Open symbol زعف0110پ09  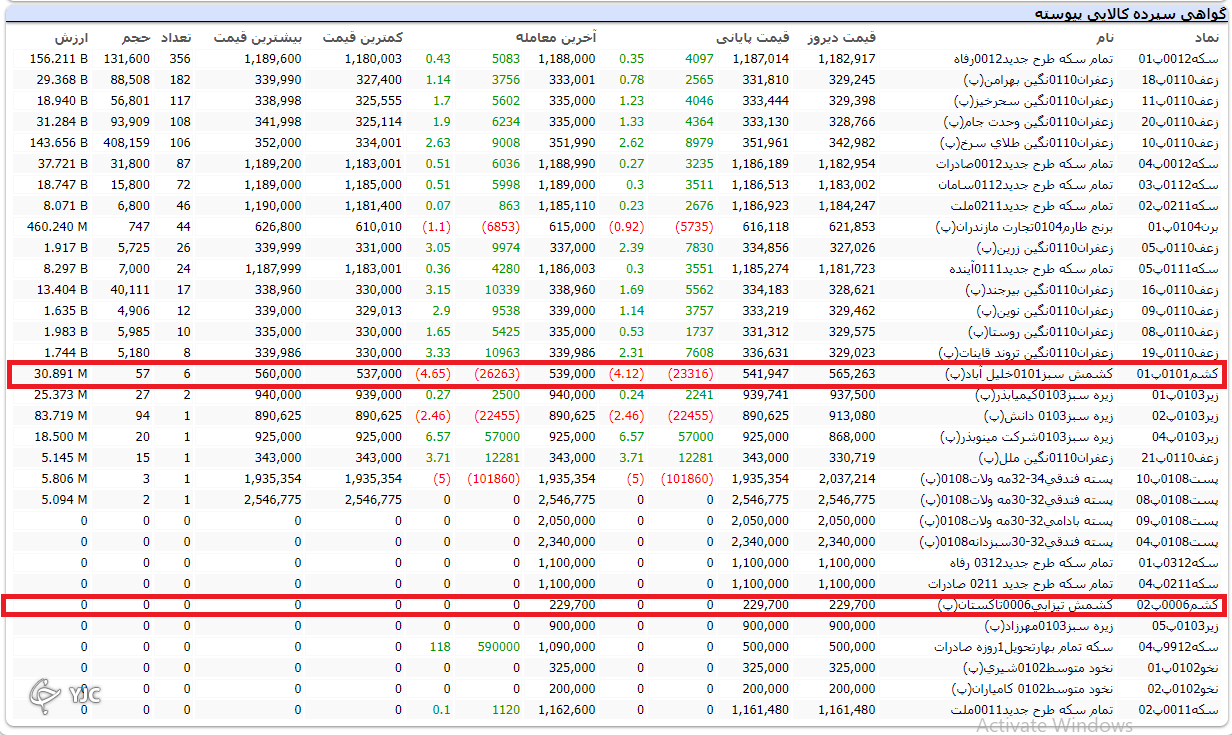(x=1180, y=311)
